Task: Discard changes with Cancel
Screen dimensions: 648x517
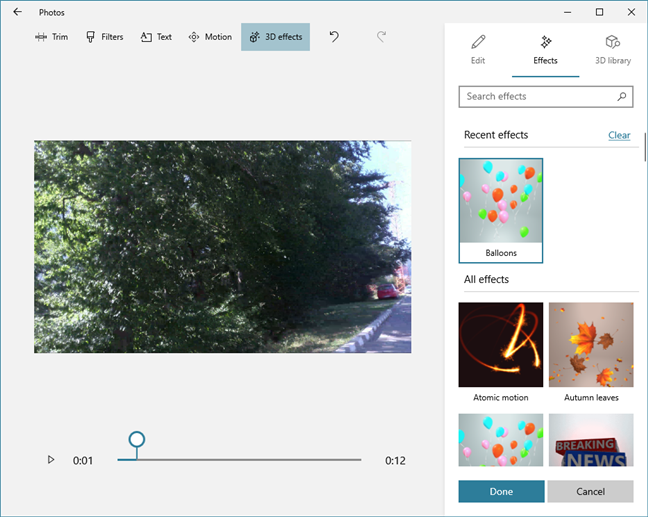Action: click(591, 491)
